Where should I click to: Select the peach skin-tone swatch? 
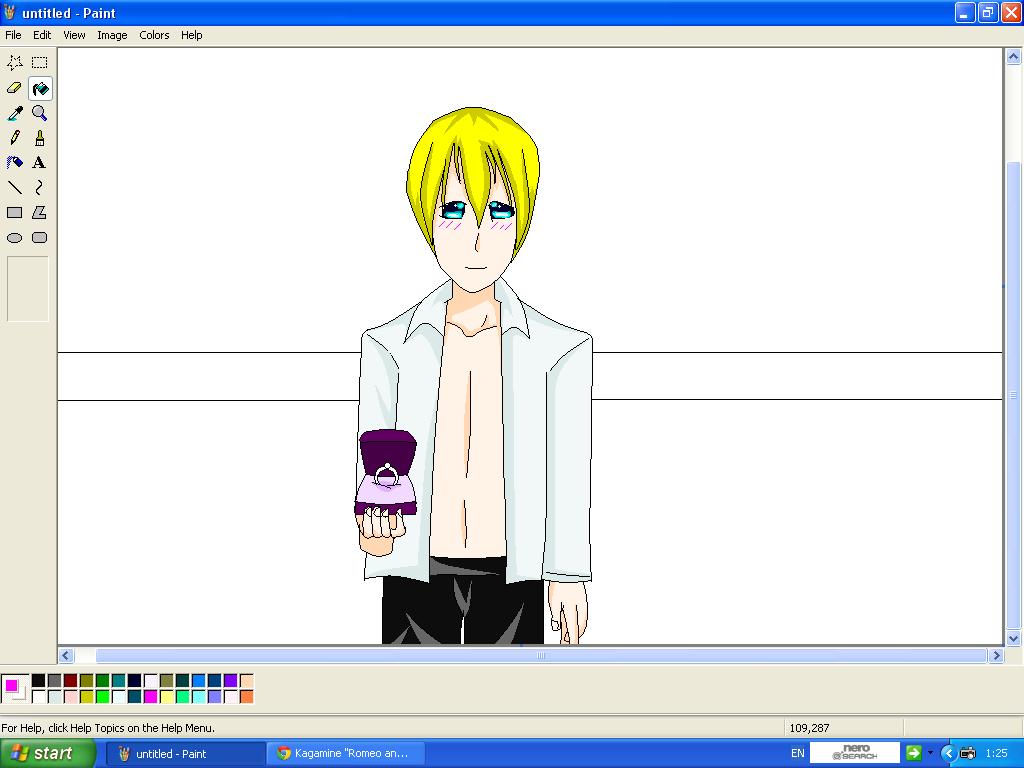tap(247, 681)
